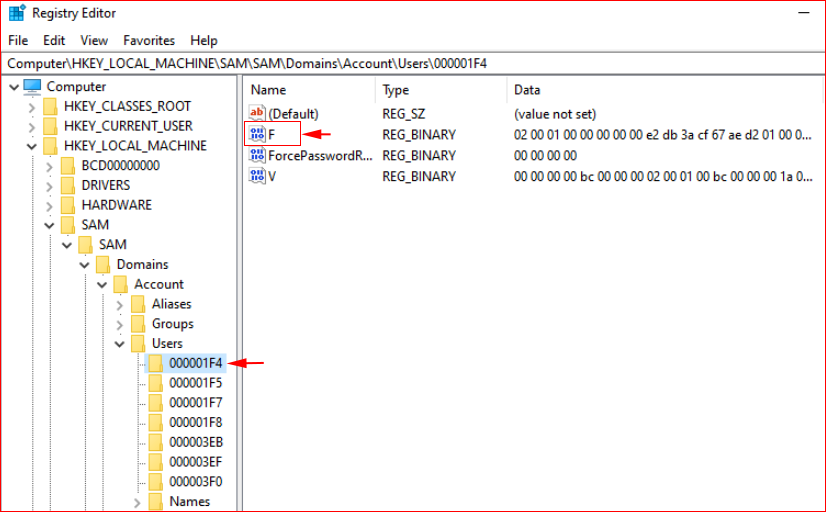Click the "(value not set)" data cell
This screenshot has height=512, width=826.
[x=555, y=114]
